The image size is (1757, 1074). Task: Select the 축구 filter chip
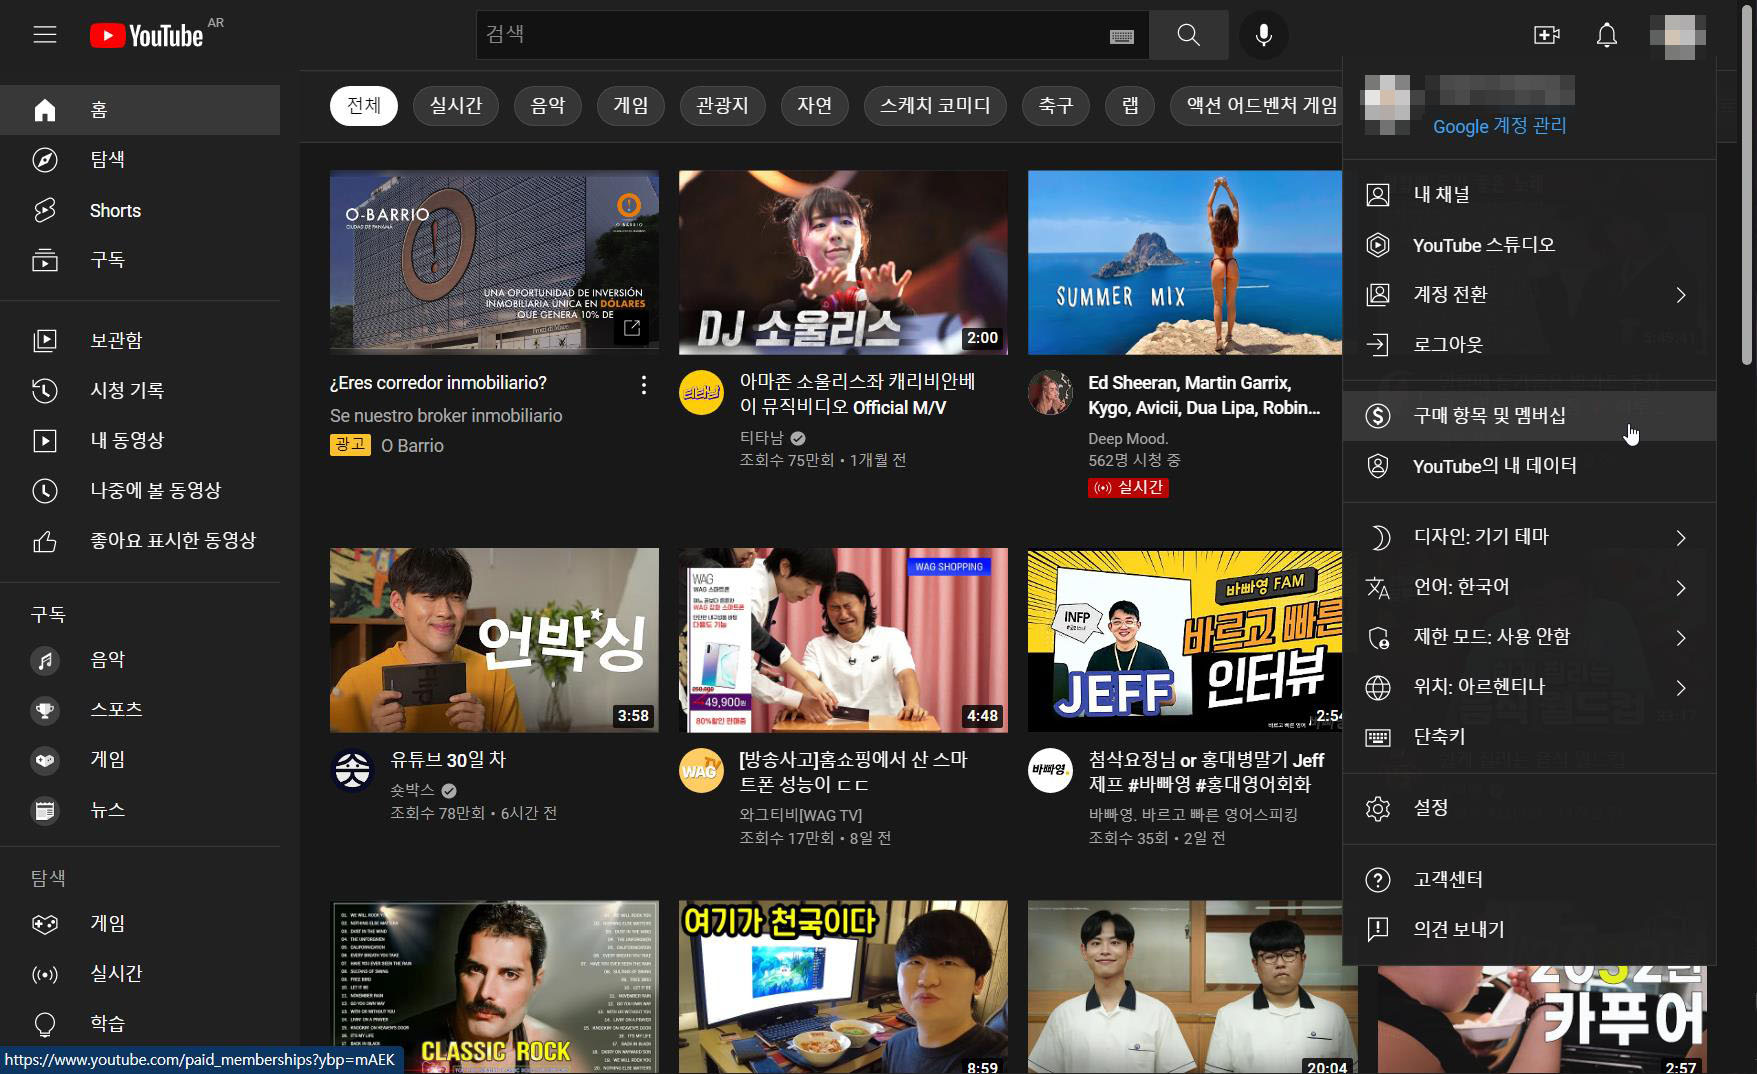pos(1056,105)
